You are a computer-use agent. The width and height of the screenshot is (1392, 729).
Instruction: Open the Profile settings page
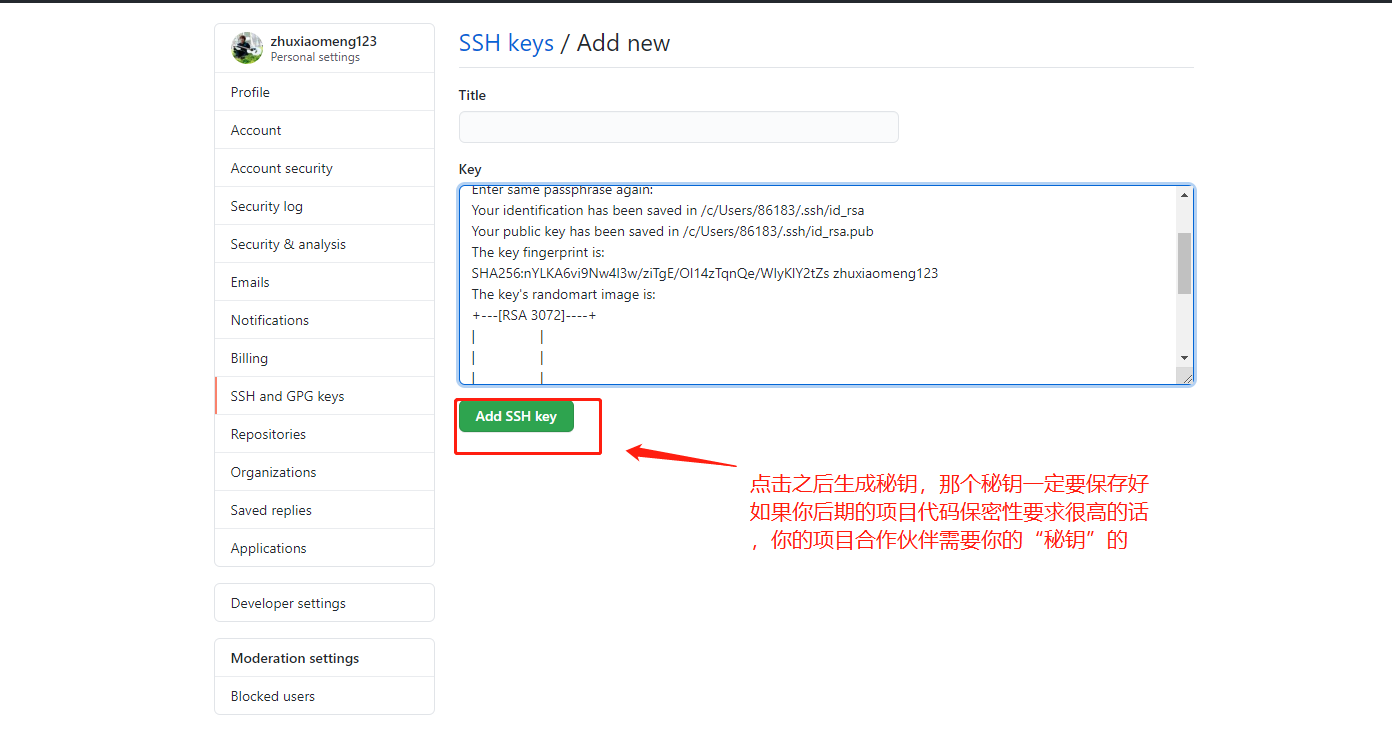[x=324, y=92]
